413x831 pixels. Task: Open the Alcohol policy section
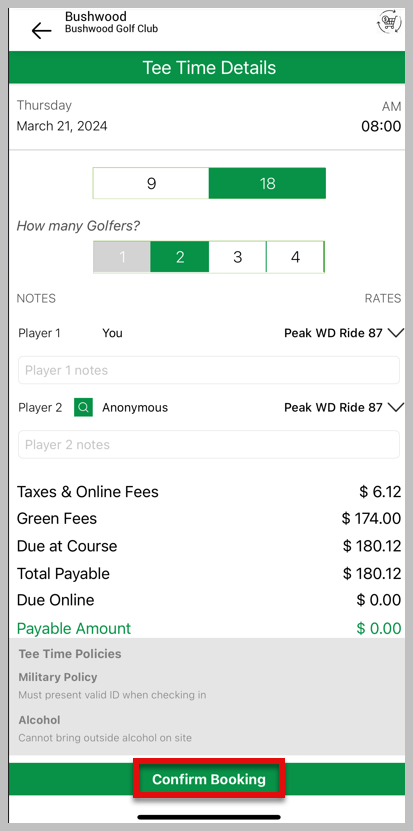(x=39, y=720)
